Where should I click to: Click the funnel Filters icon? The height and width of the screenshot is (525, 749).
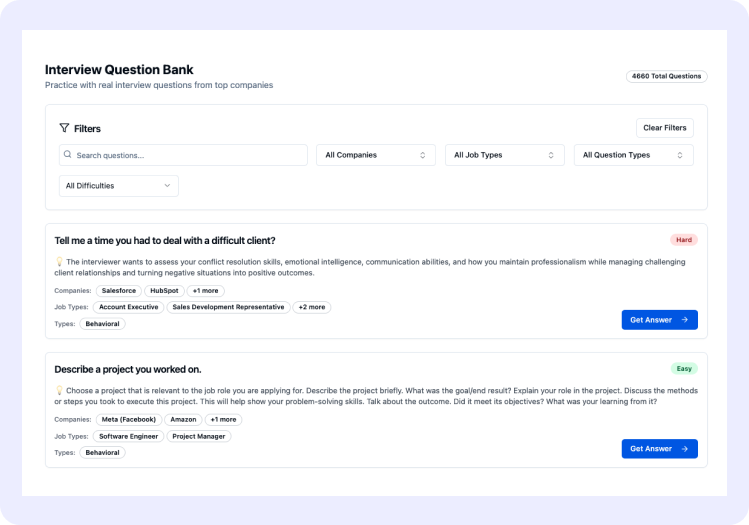(x=64, y=128)
